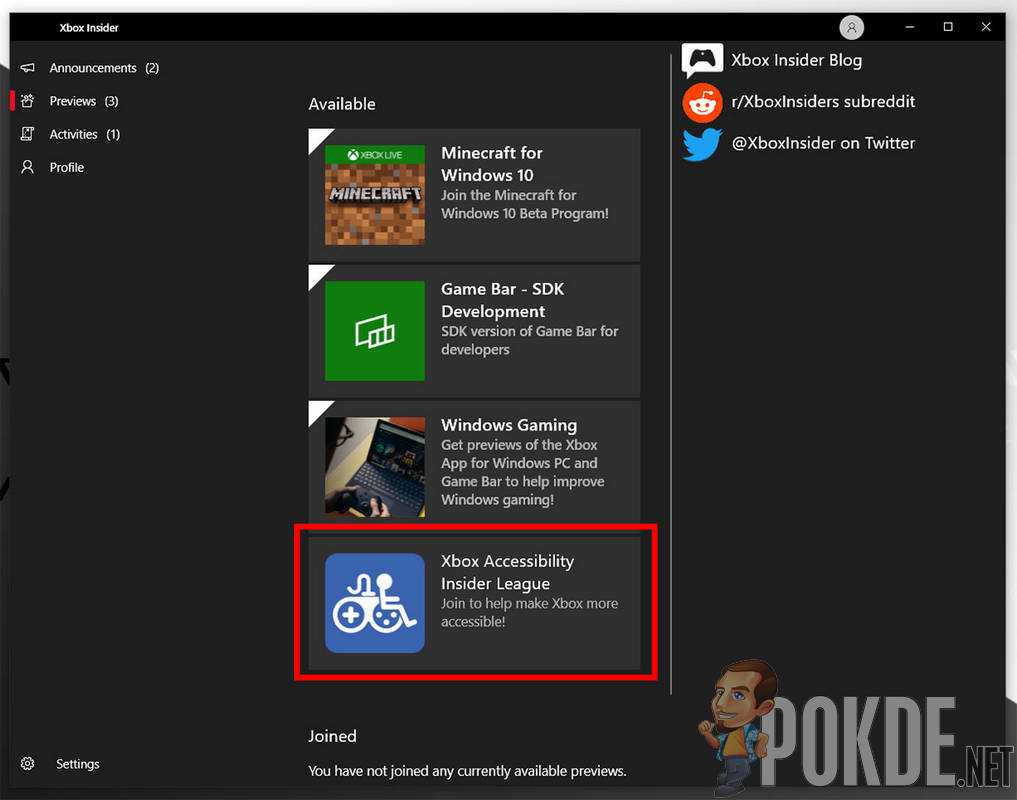Click the Previews sidebar icon
The image size is (1017, 800).
point(27,101)
